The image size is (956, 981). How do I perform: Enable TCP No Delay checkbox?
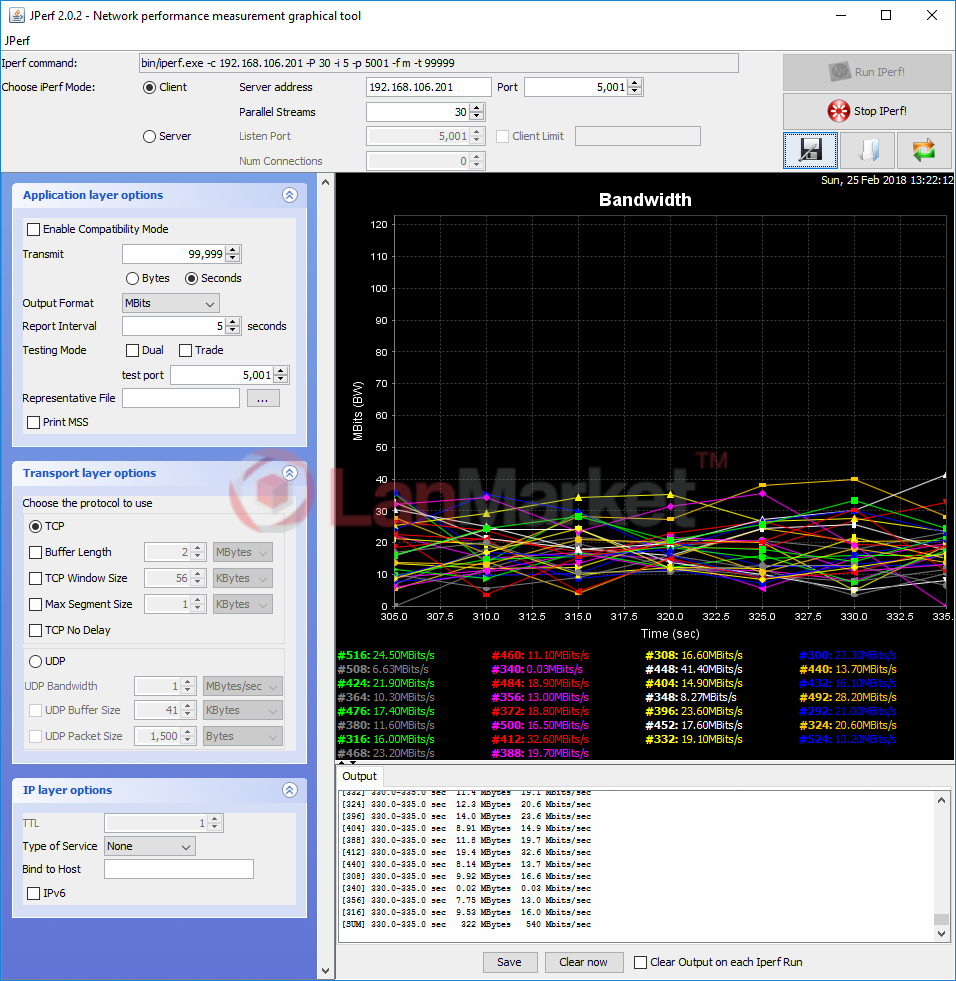coord(36,630)
